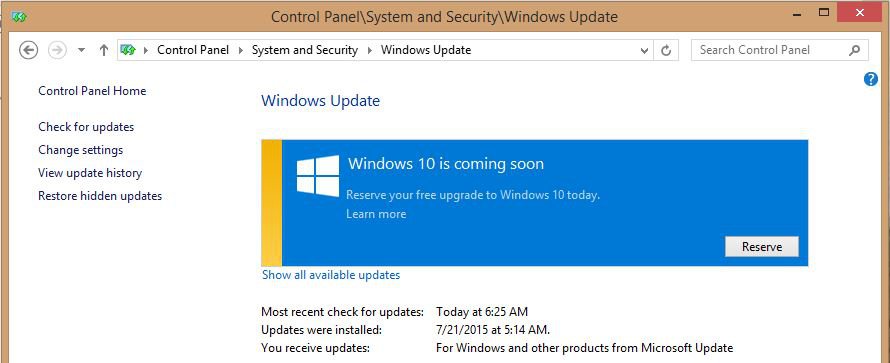
Task: Open the blue Help question mark
Action: point(871,79)
